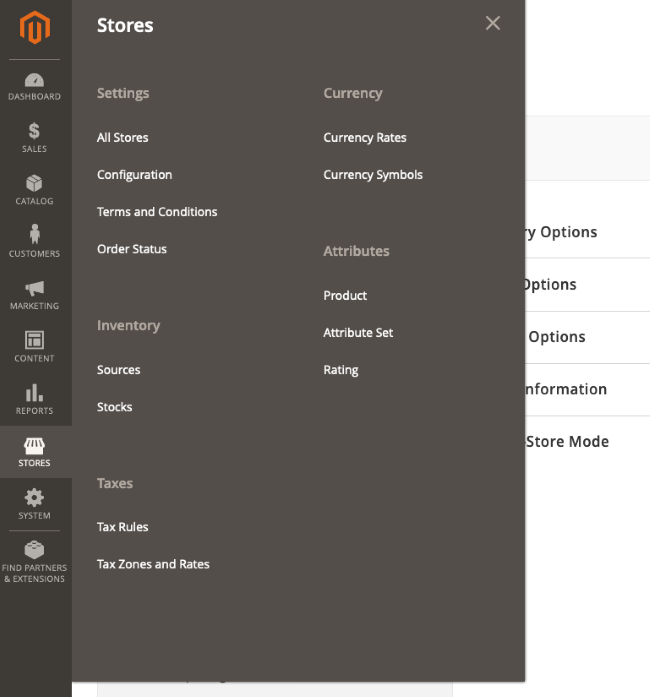Image resolution: width=650 pixels, height=697 pixels.
Task: Open the Dashboard sidebar icon
Action: pyautogui.click(x=35, y=80)
